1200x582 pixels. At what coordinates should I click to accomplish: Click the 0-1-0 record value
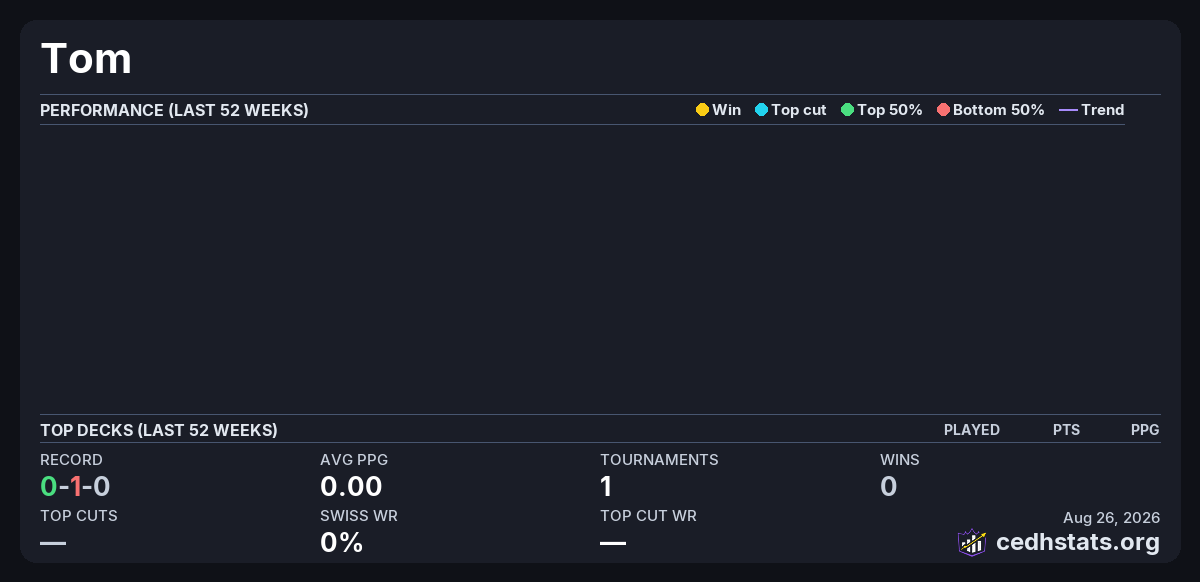point(75,487)
